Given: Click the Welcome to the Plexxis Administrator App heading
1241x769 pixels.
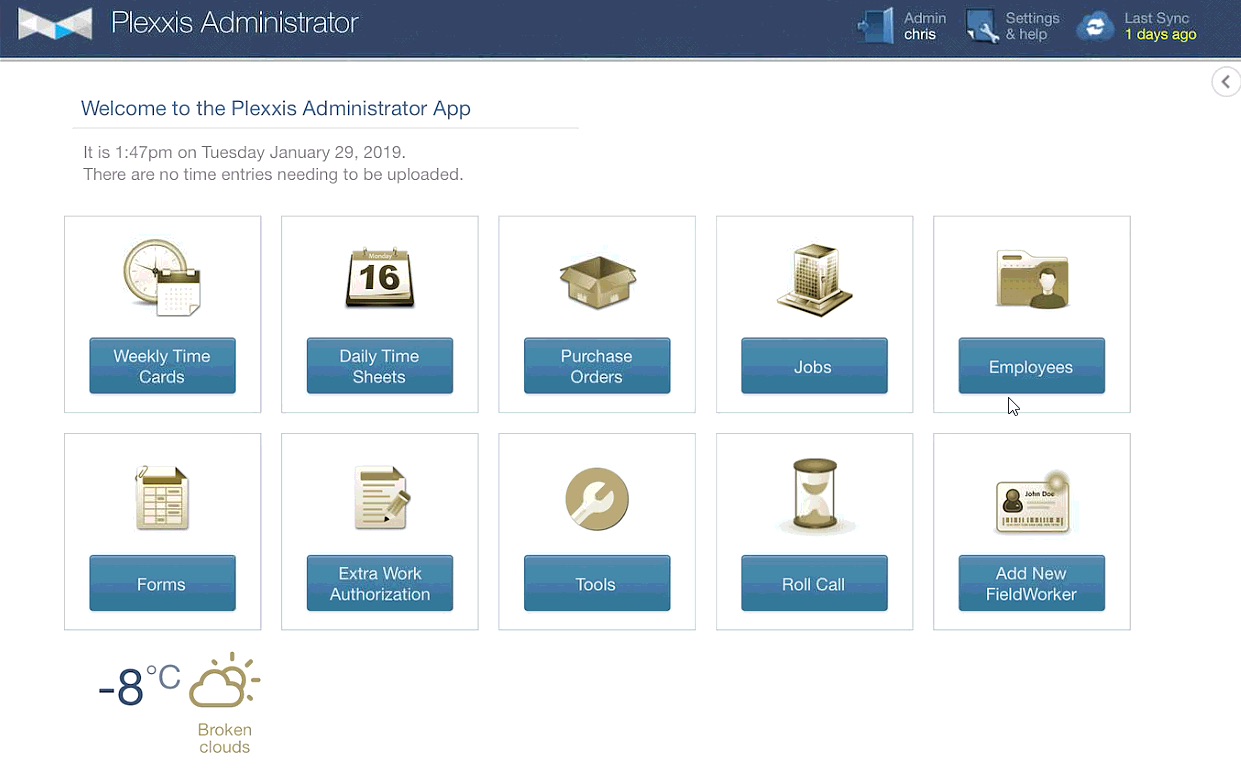Looking at the screenshot, I should (x=276, y=109).
